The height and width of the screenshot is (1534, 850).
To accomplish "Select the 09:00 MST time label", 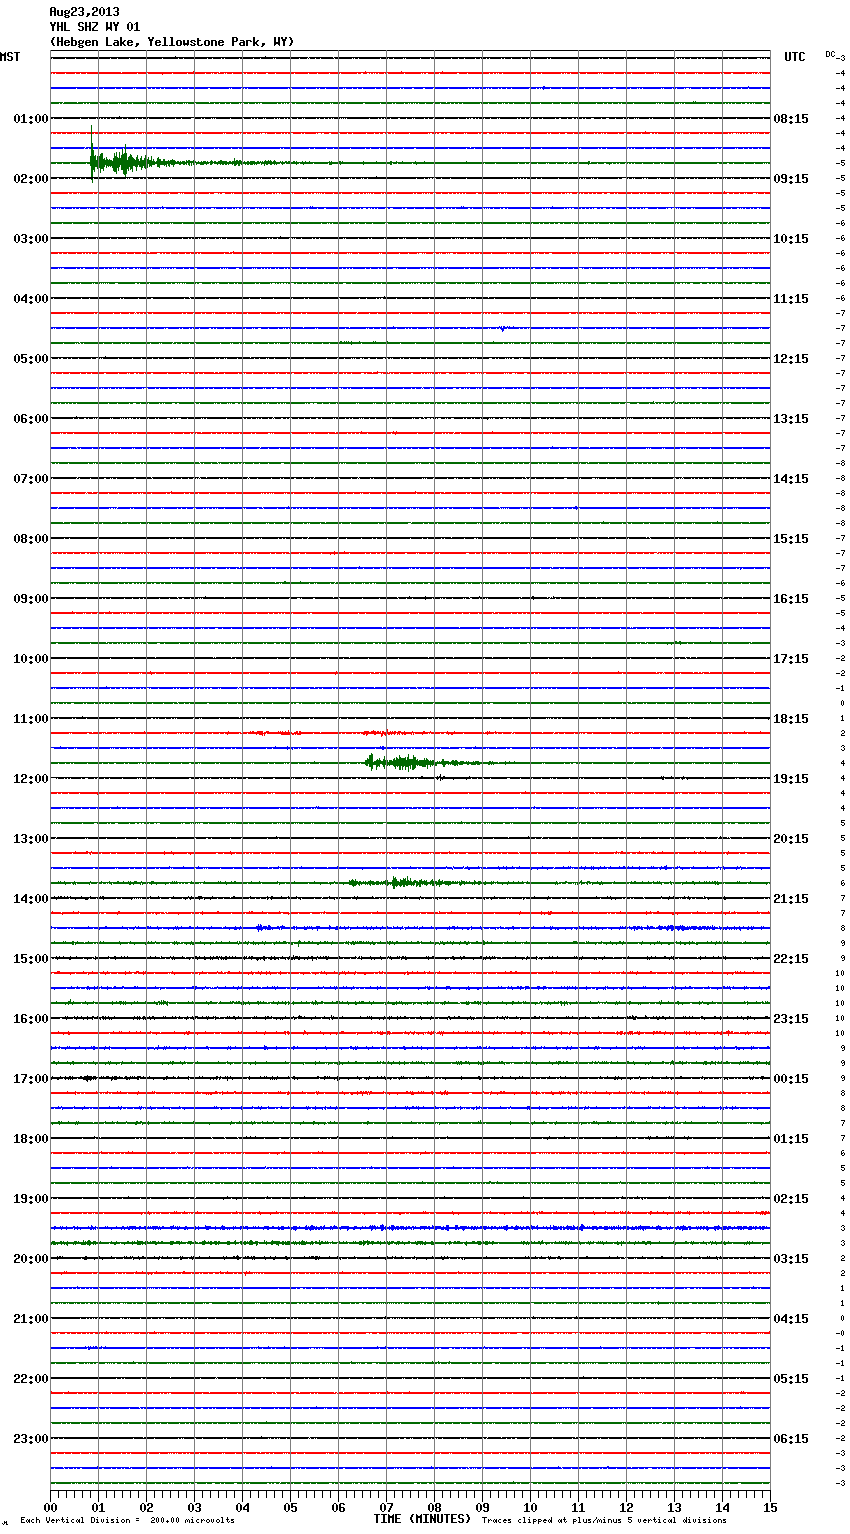I will click(x=30, y=599).
